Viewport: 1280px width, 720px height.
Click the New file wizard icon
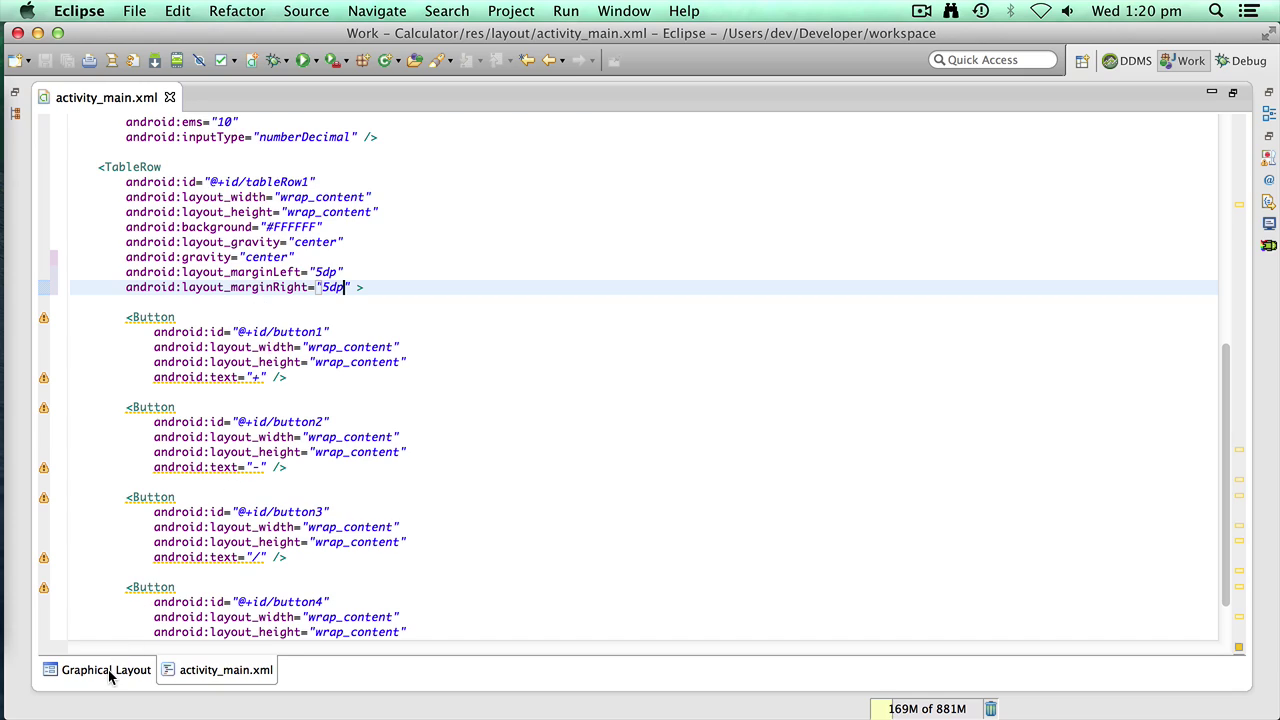click(x=16, y=60)
